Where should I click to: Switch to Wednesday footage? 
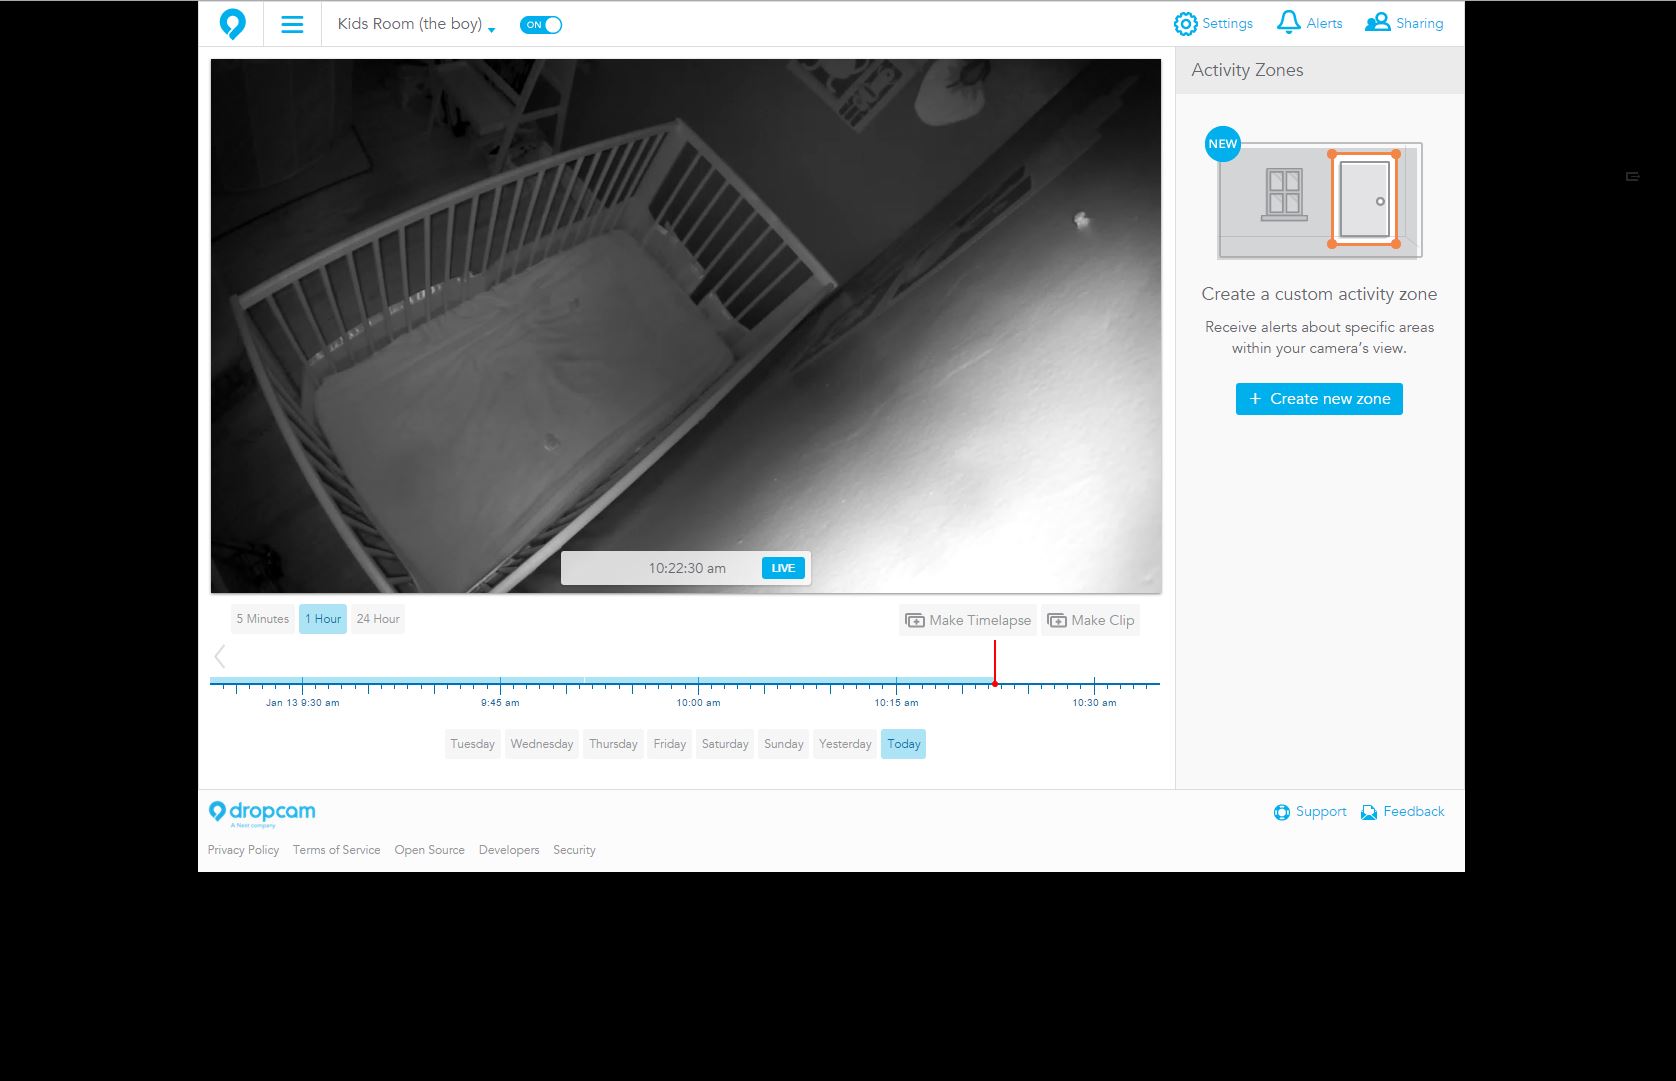pyautogui.click(x=542, y=744)
